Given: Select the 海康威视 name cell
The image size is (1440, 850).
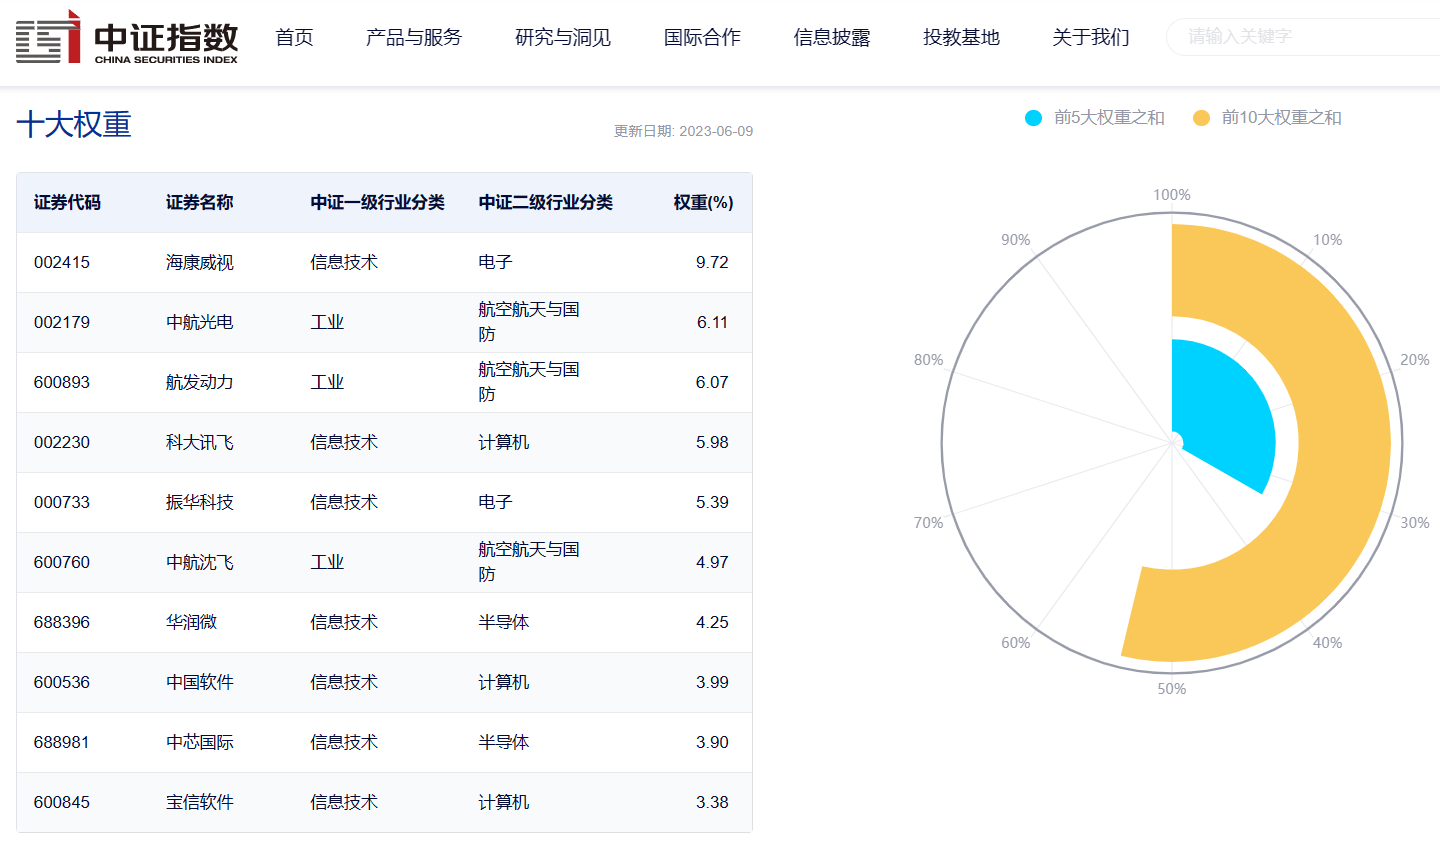Looking at the screenshot, I should coord(199,262).
